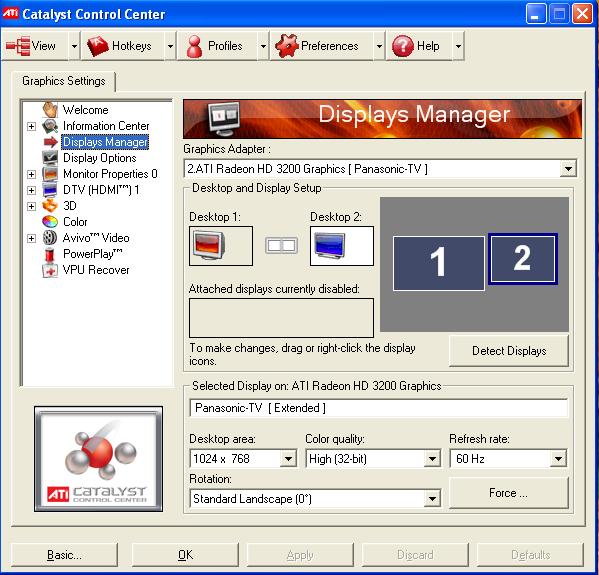Viewport: 599px width, 575px height.
Task: Click the ATI logo in title bar
Action: click(x=10, y=14)
